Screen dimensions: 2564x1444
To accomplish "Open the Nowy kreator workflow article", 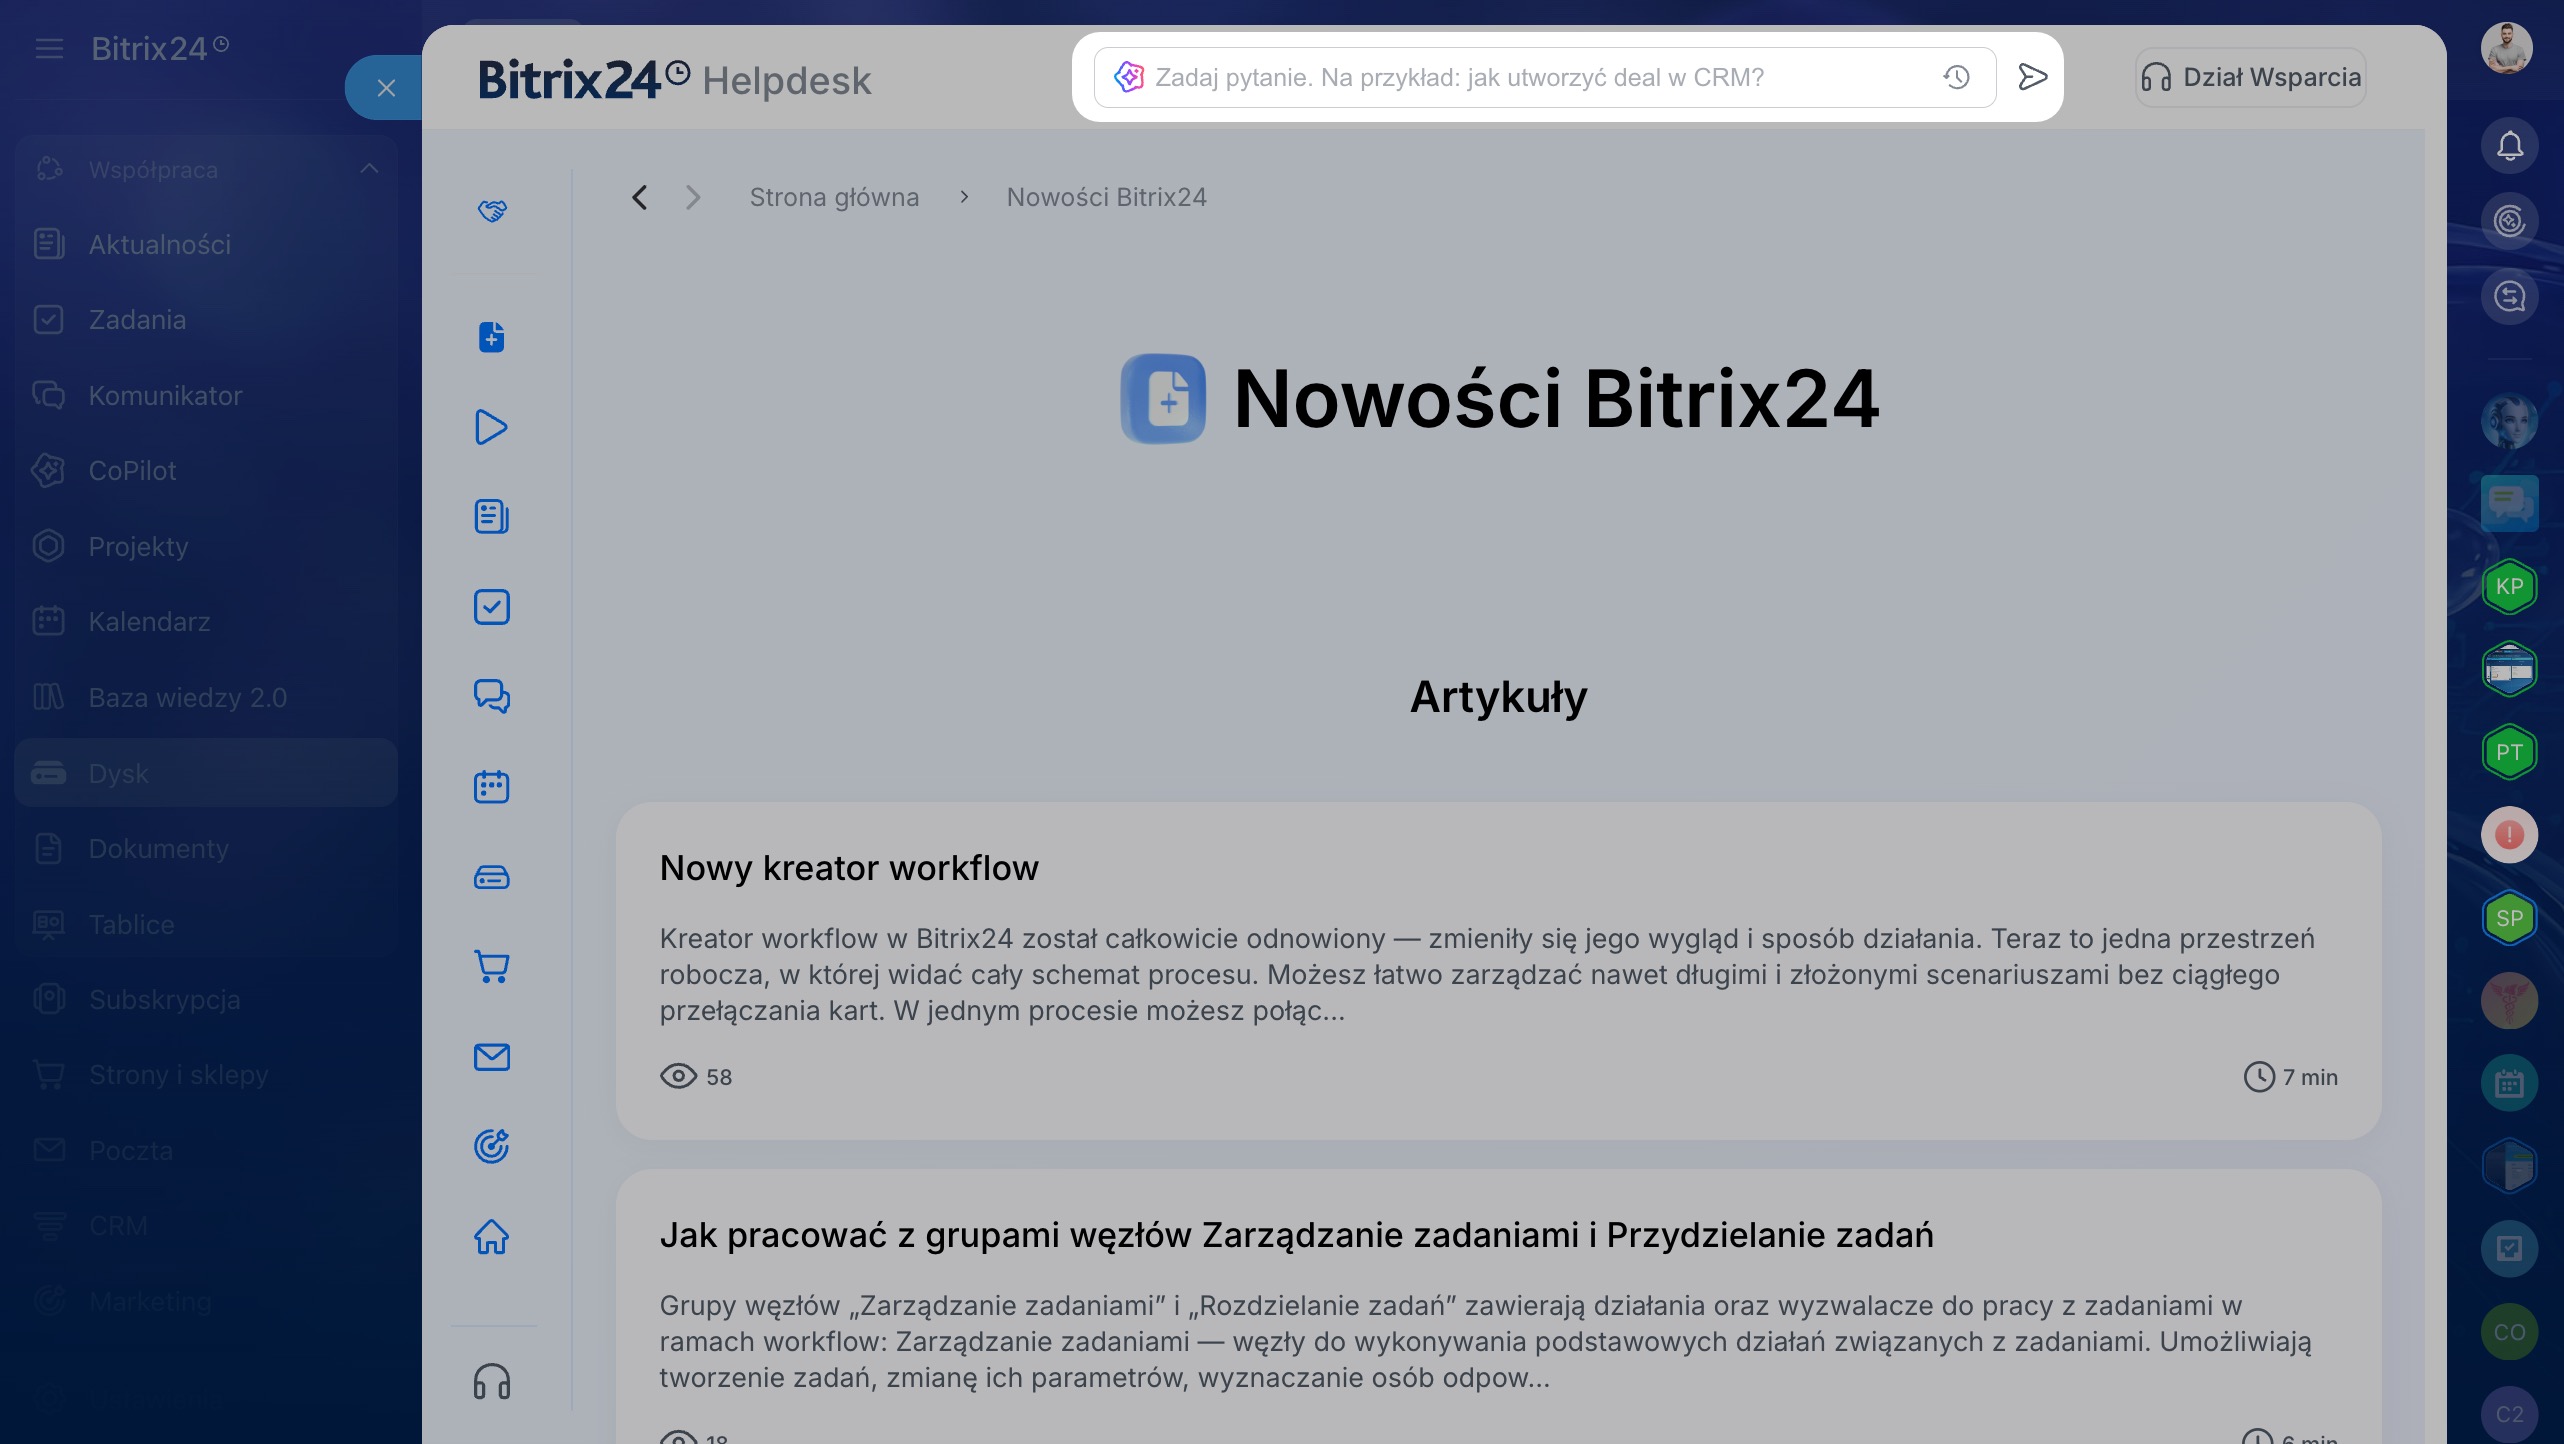I will coord(849,867).
